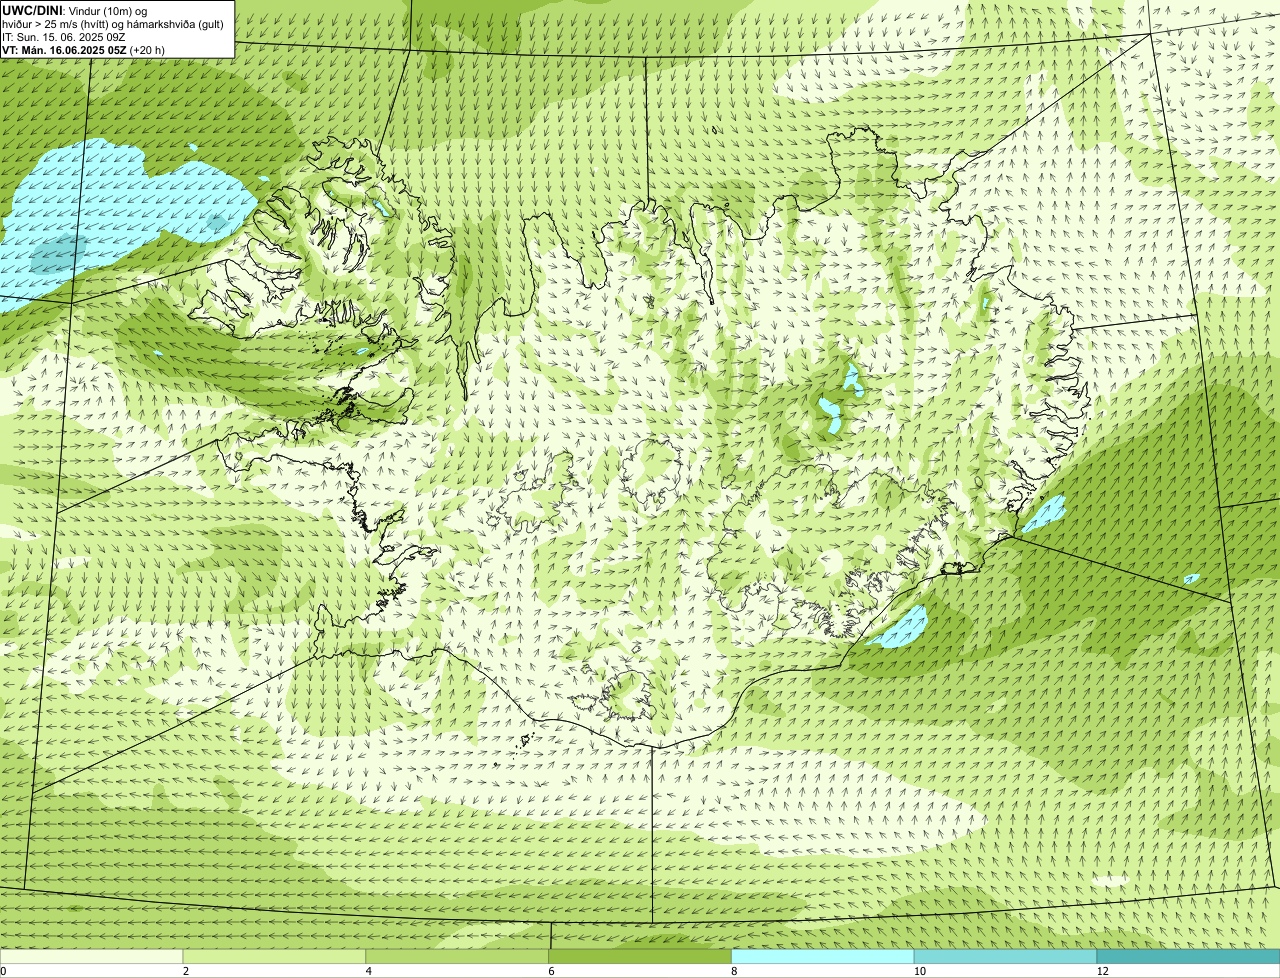1280x978 pixels.
Task: Click the legend scale label "6"
Action: [x=551, y=971]
